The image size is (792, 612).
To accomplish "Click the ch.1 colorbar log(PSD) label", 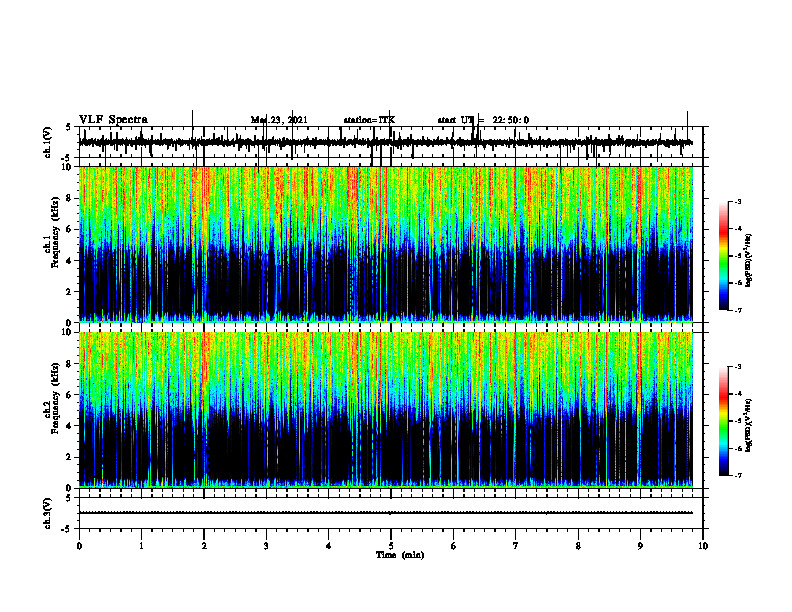I will 748,260.
